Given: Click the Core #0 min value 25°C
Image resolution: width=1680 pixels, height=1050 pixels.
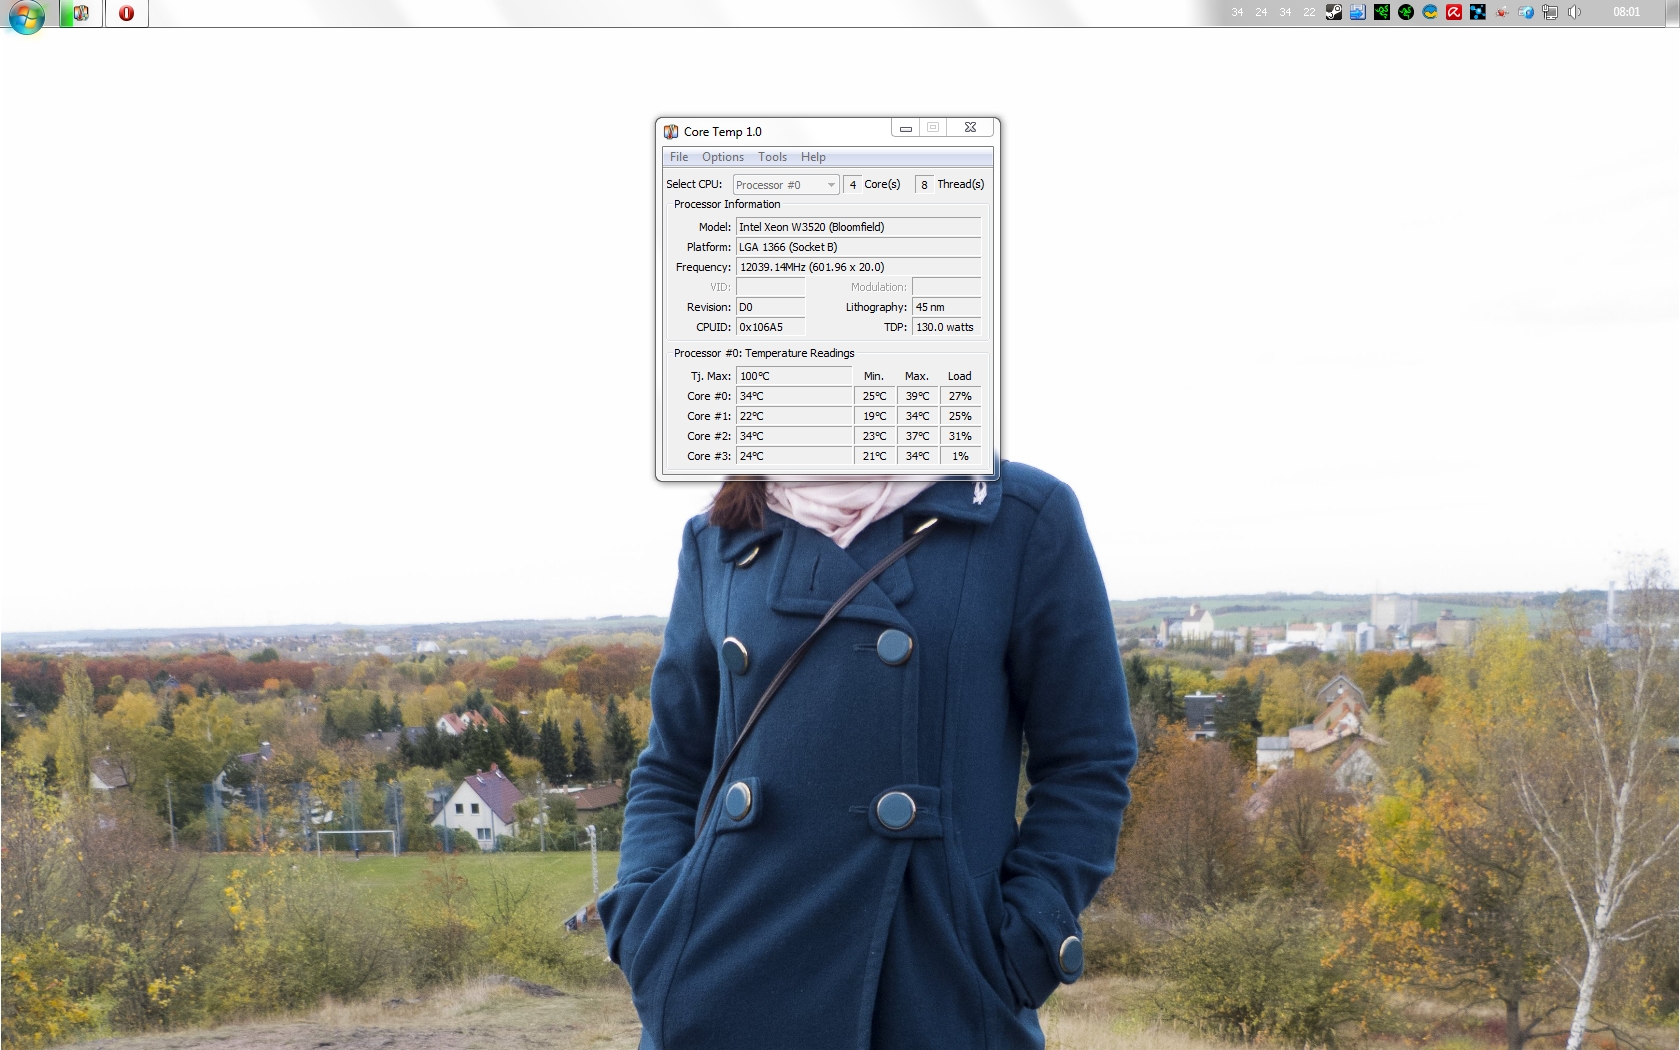Looking at the screenshot, I should click(x=874, y=396).
